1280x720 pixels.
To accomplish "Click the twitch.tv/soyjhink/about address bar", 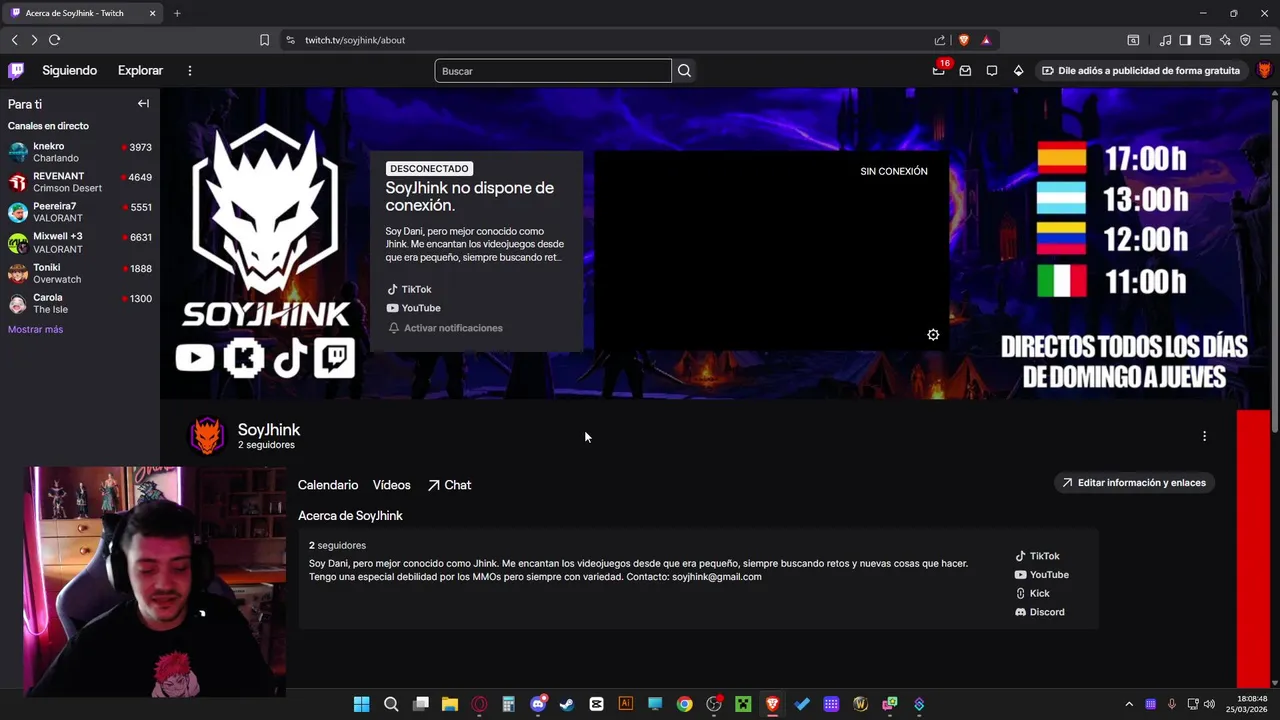I will click(x=610, y=40).
